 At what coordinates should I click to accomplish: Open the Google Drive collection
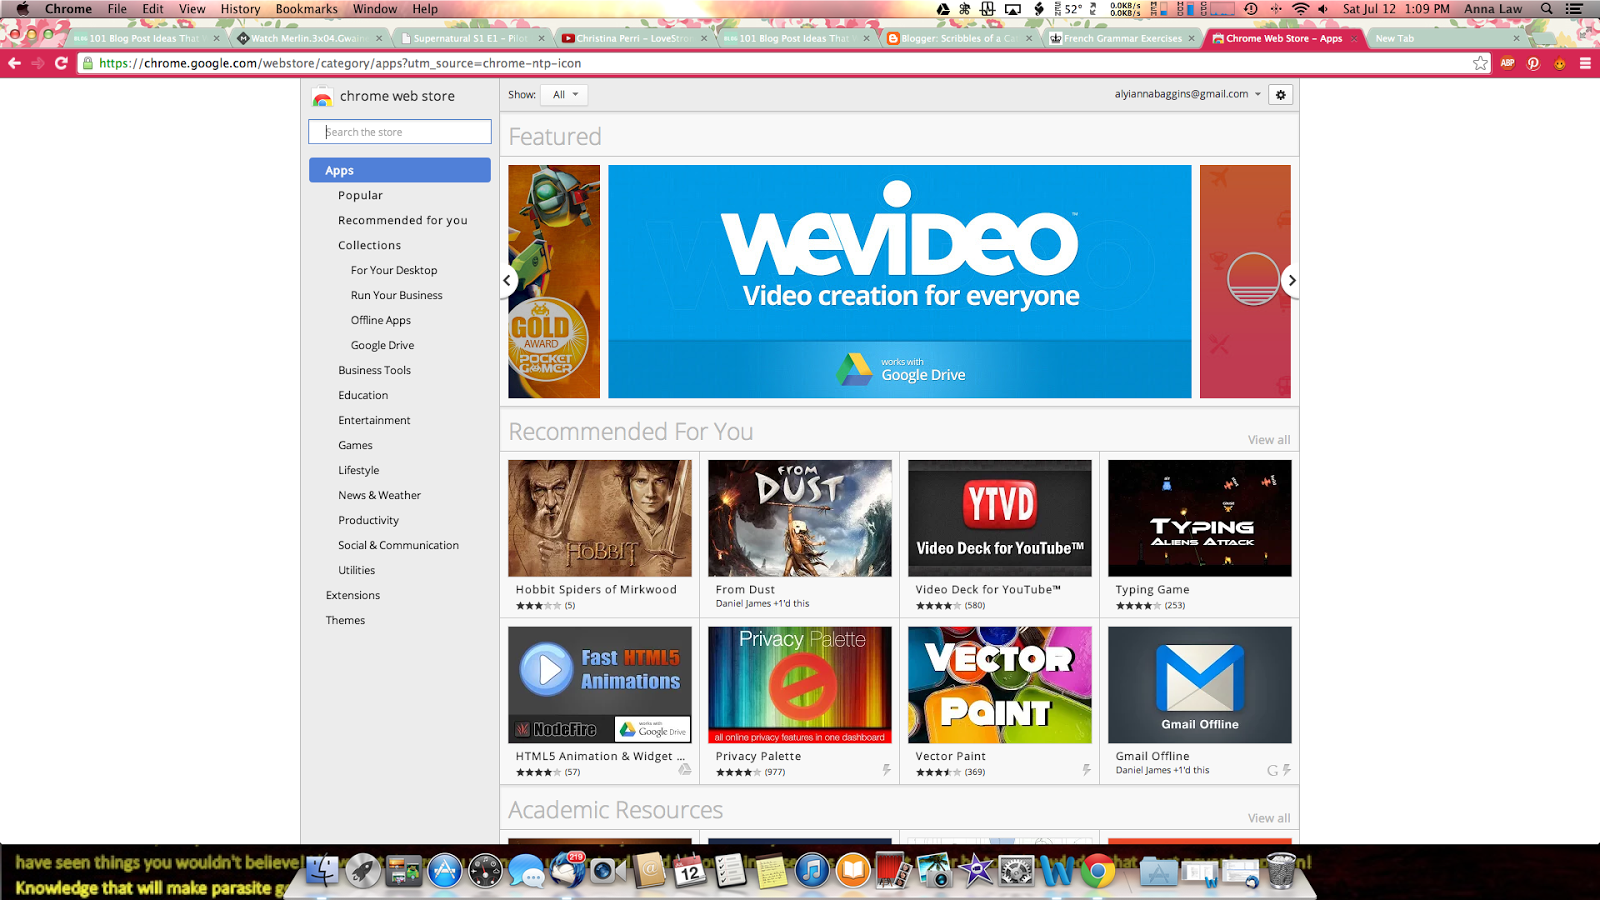382,345
